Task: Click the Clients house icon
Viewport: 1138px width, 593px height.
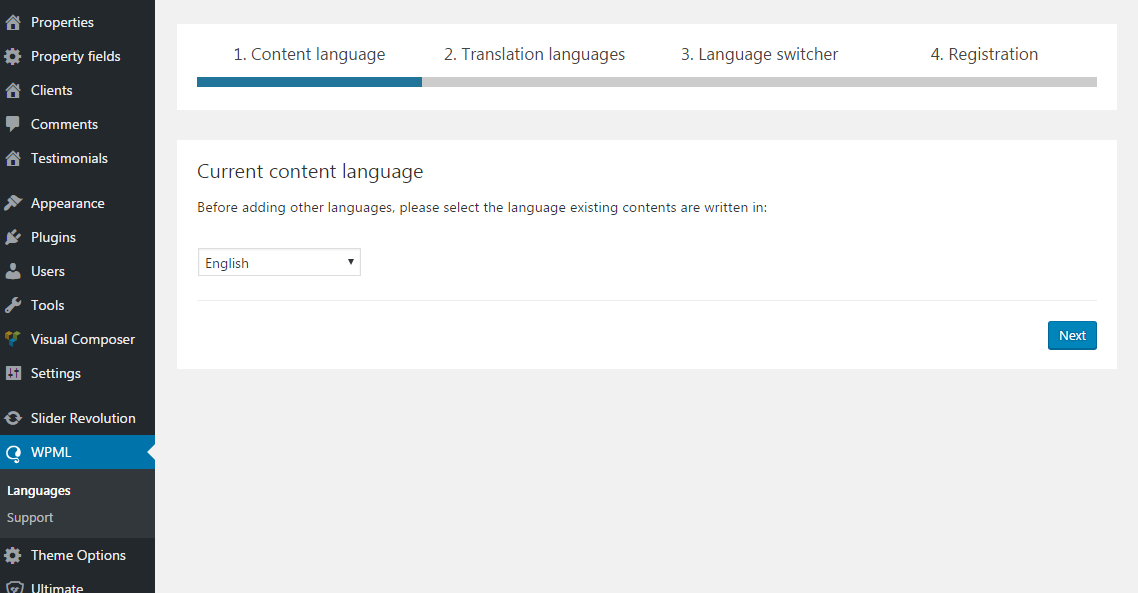Action: coord(13,91)
